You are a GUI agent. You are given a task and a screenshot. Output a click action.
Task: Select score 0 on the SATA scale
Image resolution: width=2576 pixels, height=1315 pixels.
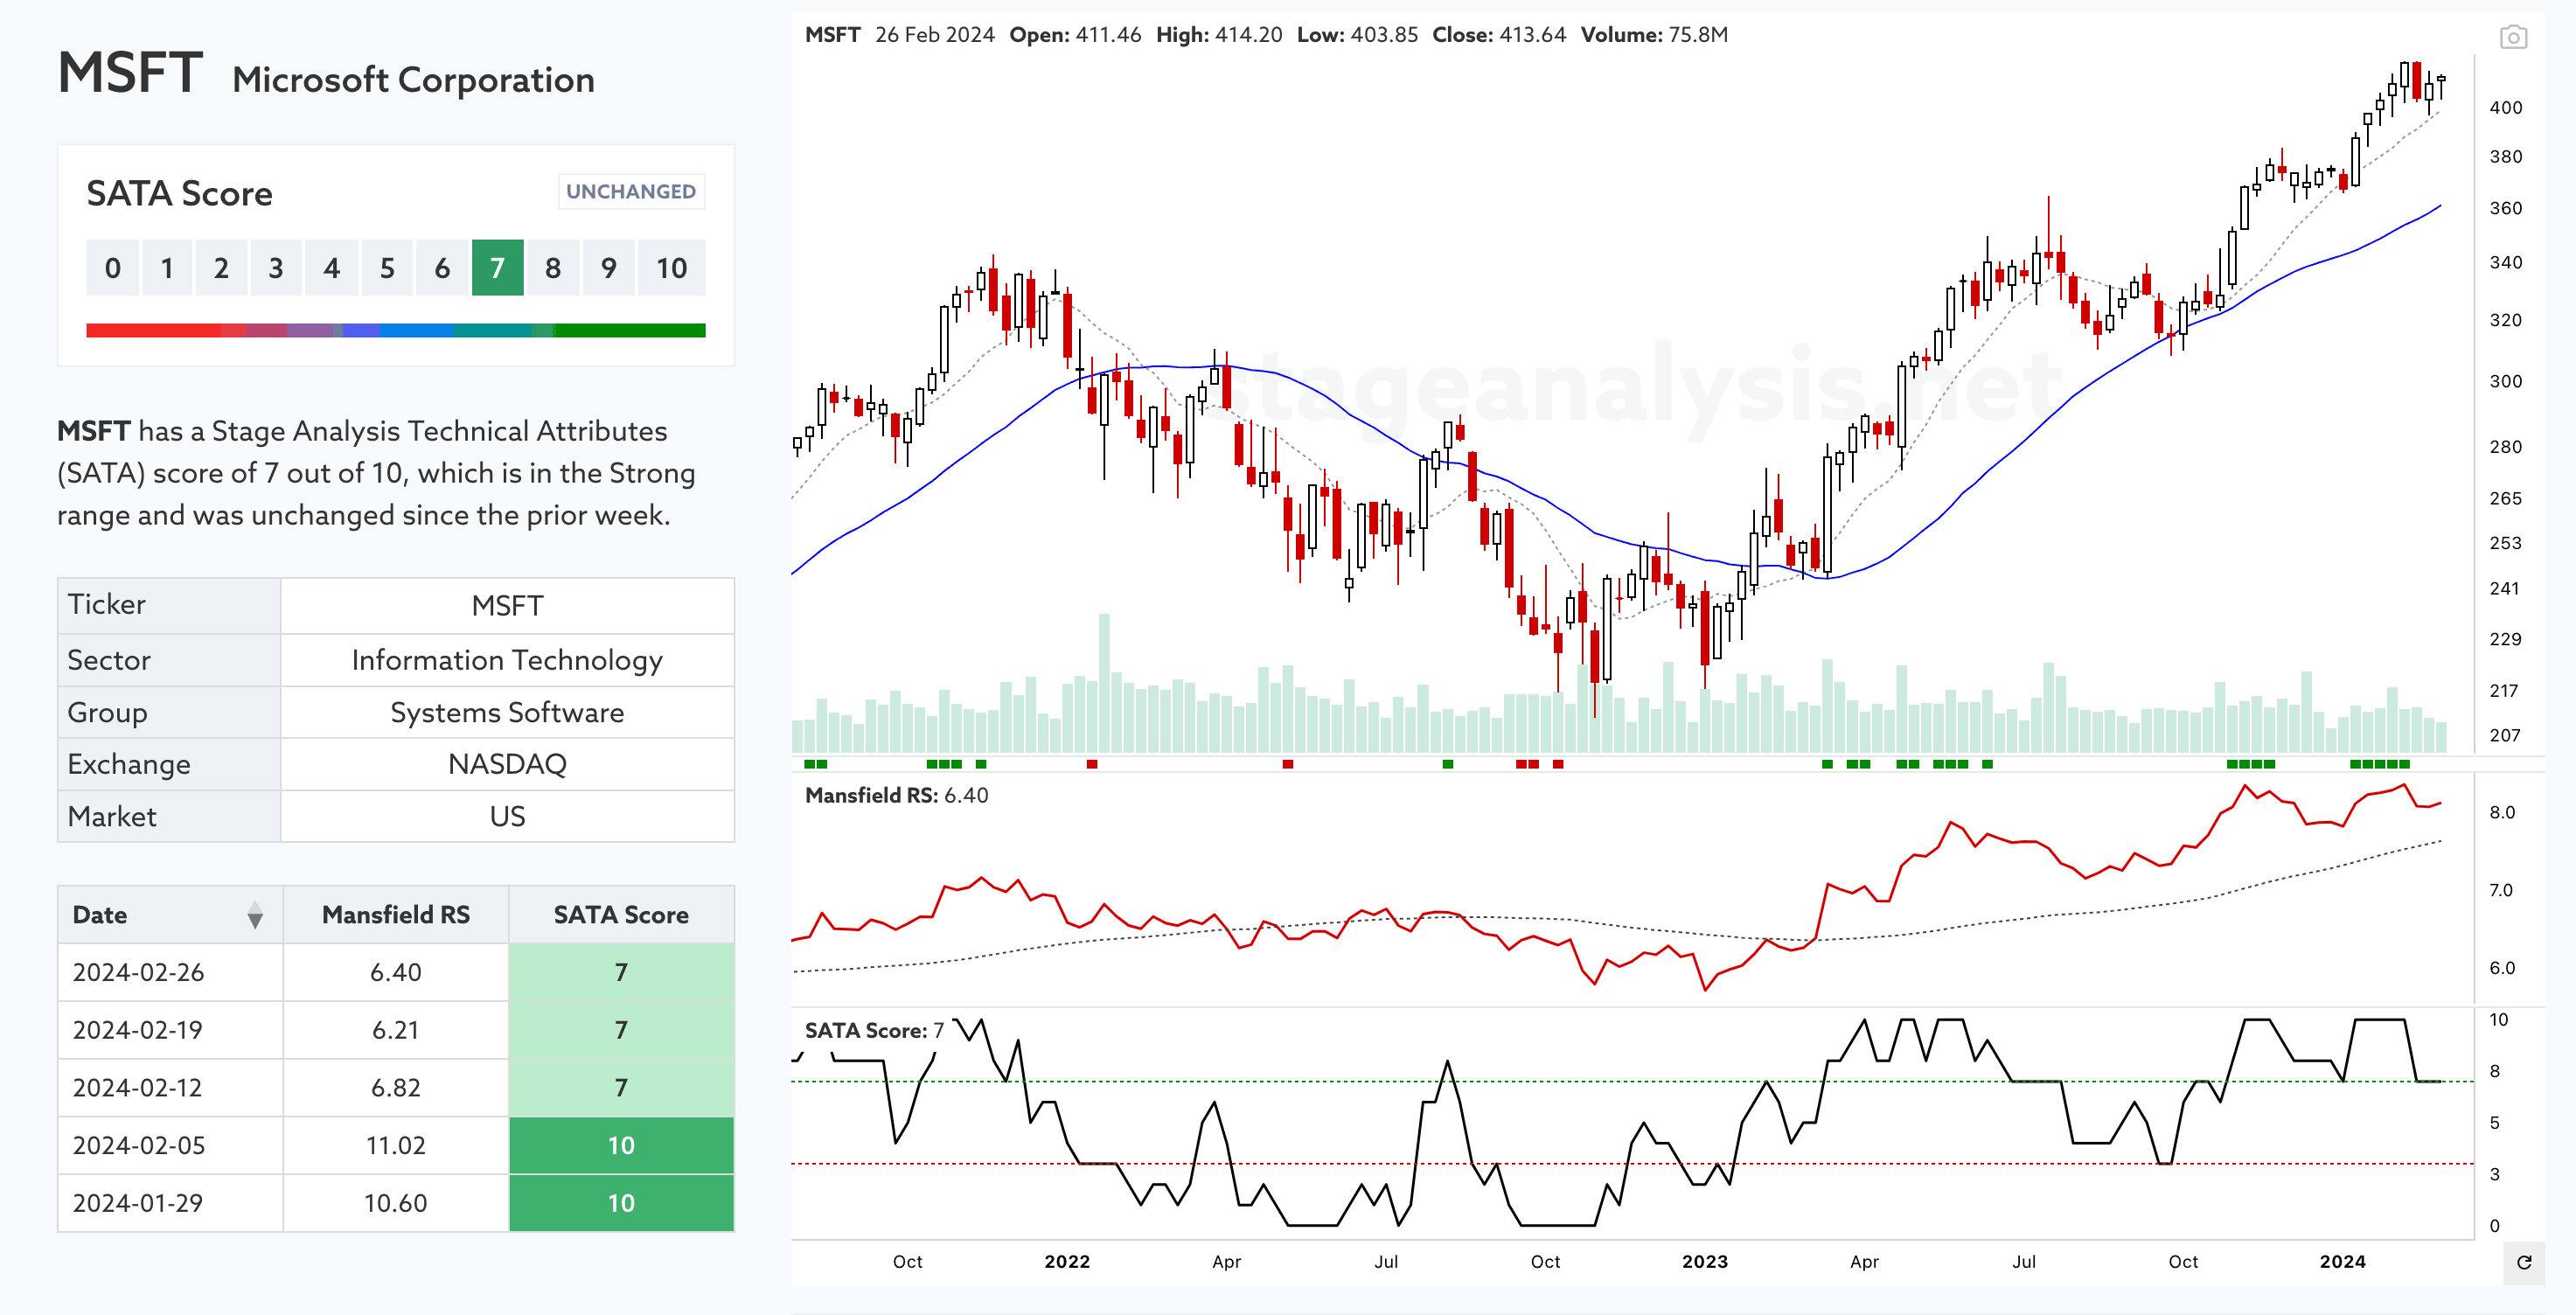click(113, 268)
